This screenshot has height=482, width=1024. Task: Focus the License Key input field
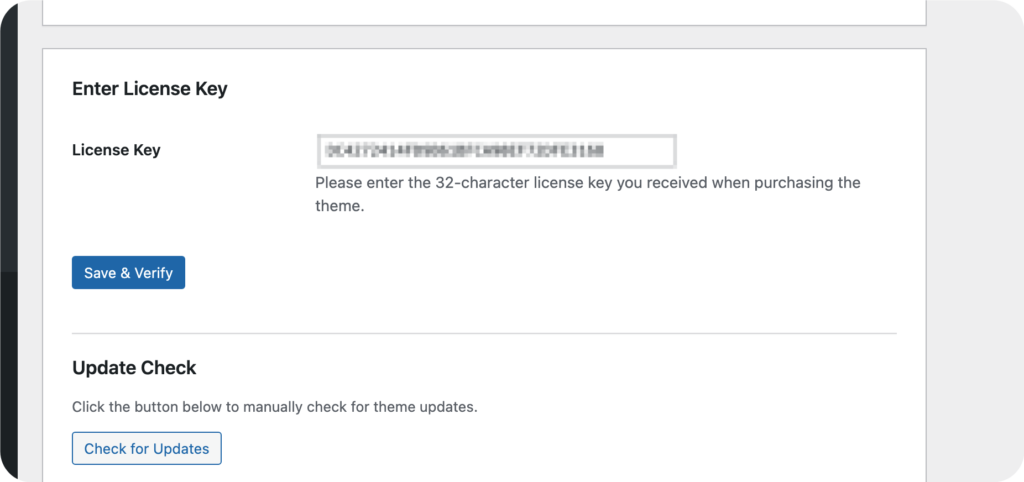click(496, 151)
